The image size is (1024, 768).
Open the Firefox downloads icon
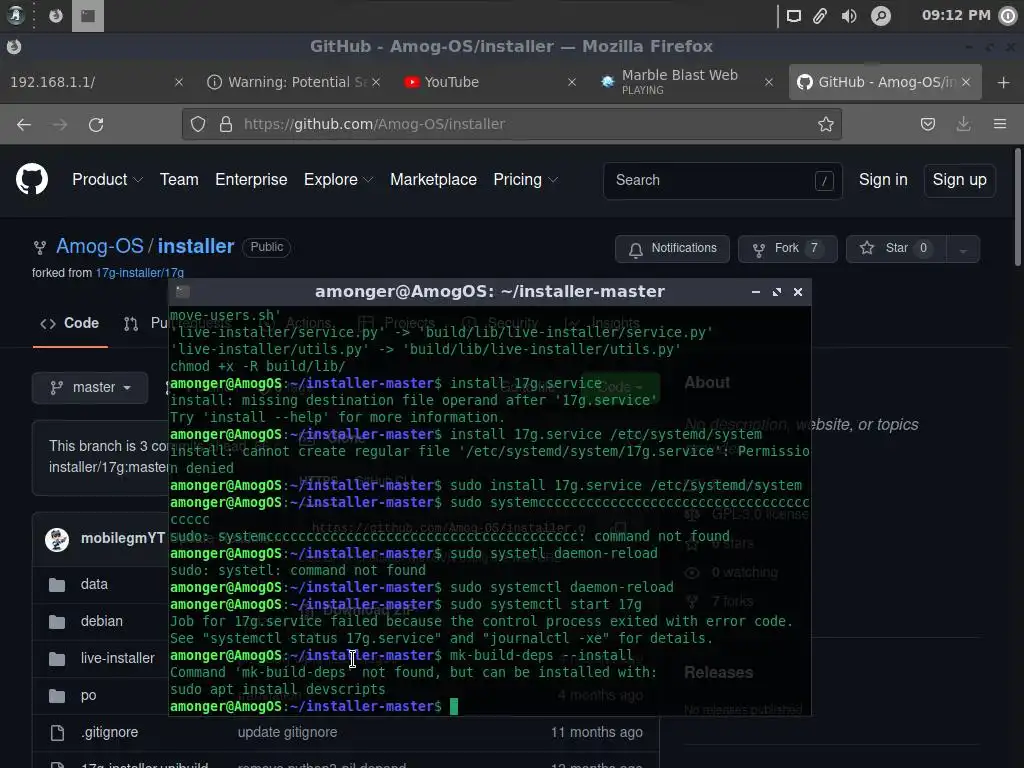963,124
